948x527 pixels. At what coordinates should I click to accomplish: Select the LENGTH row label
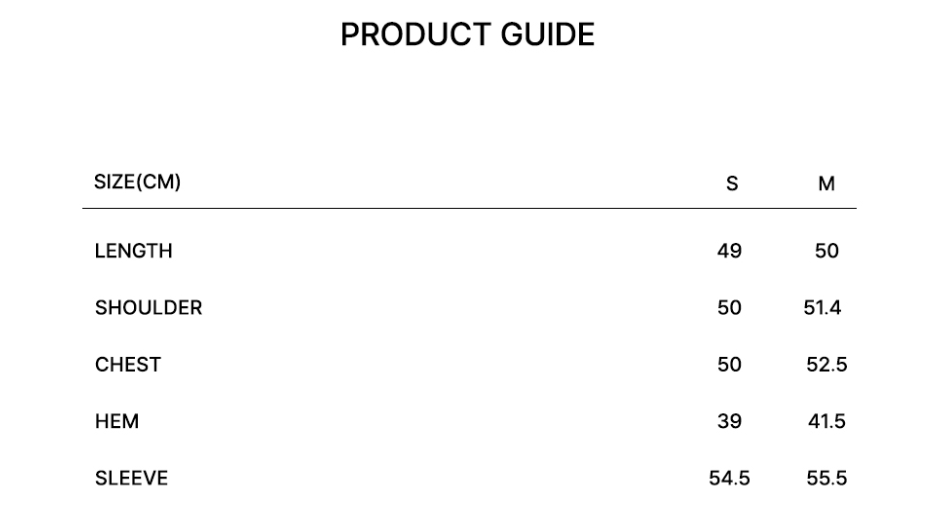[134, 251]
